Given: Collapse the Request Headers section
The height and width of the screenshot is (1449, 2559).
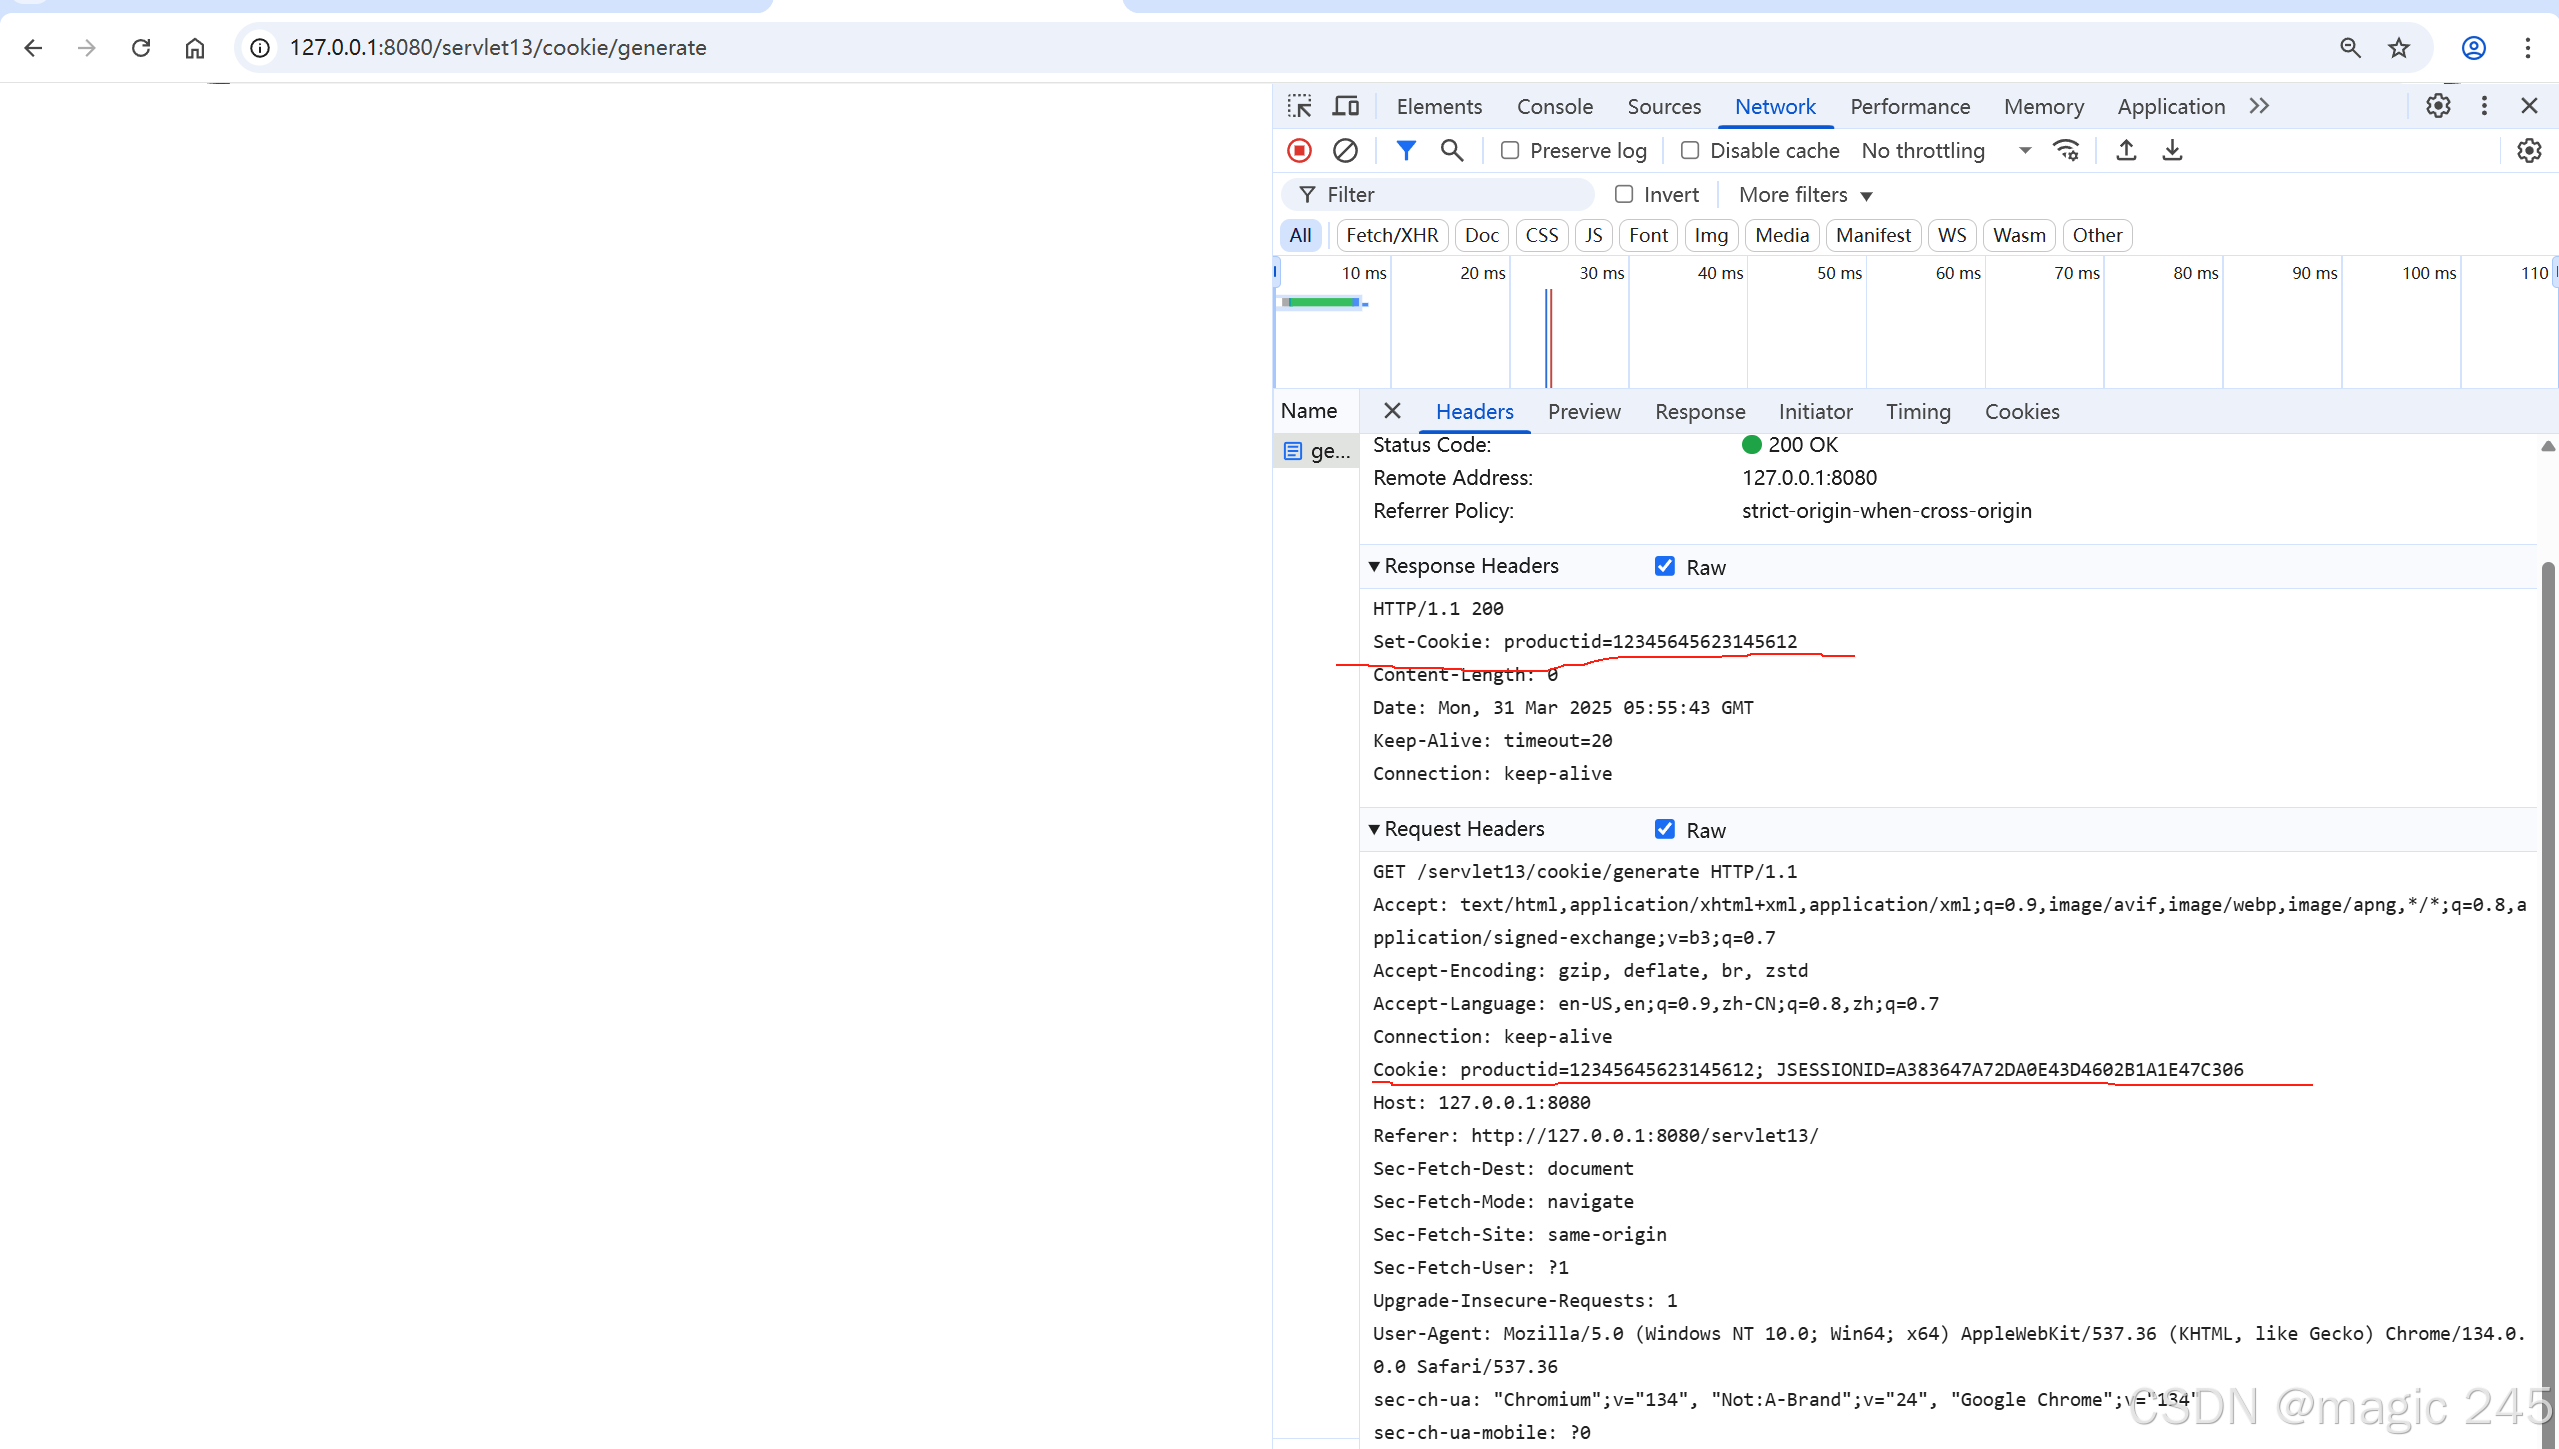Looking at the screenshot, I should 1374,829.
